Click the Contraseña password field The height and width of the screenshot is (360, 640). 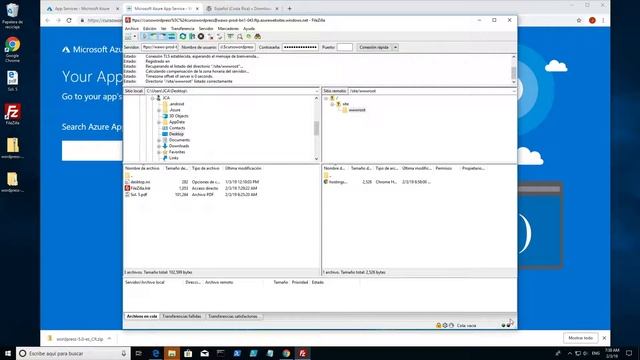300,47
